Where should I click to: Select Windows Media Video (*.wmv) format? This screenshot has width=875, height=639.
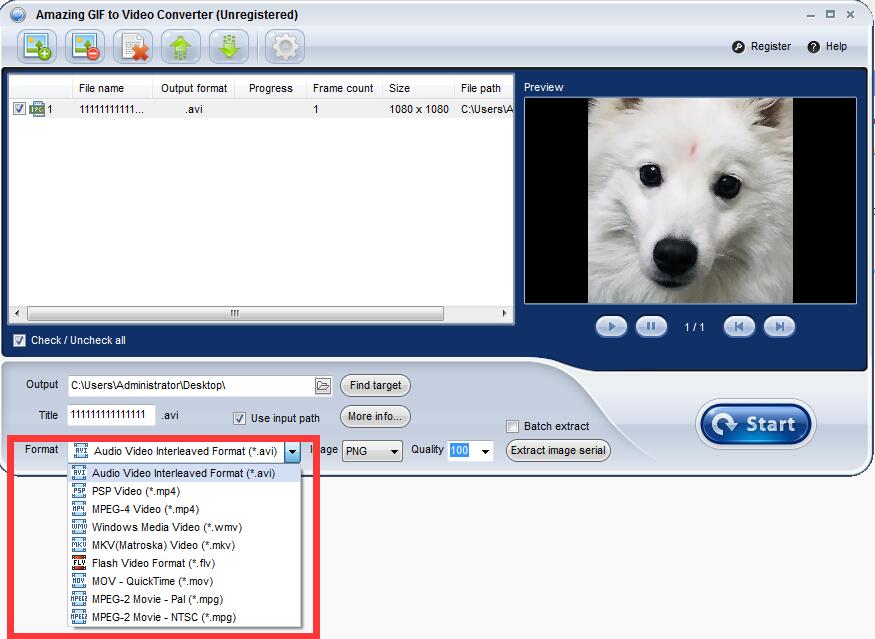[x=184, y=527]
